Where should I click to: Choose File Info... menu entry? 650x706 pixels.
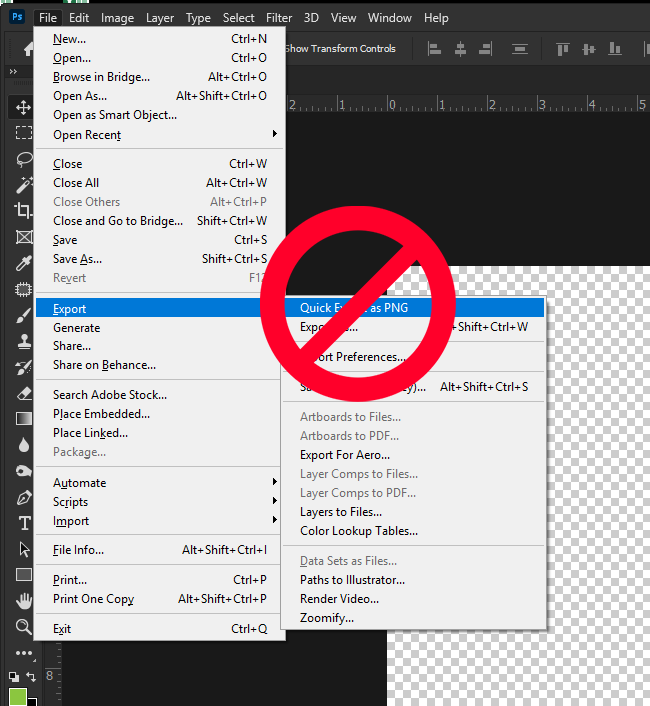click(x=160, y=550)
